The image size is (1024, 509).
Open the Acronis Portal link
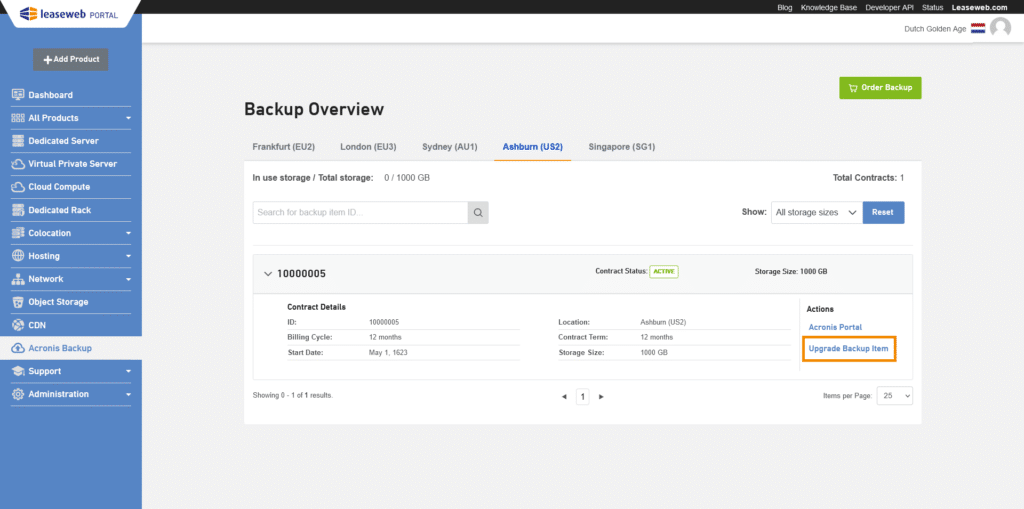[835, 327]
